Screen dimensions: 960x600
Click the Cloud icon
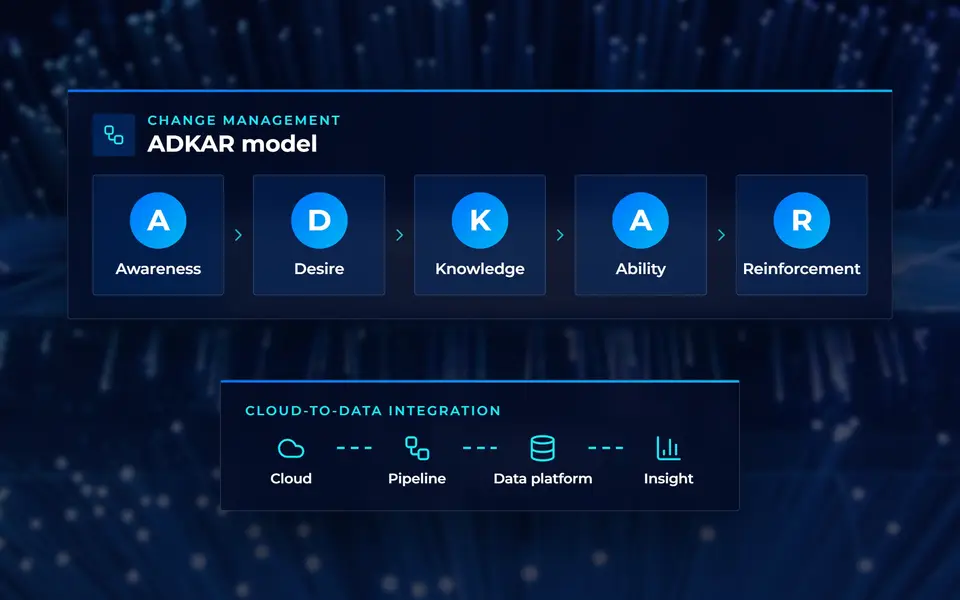coord(291,448)
